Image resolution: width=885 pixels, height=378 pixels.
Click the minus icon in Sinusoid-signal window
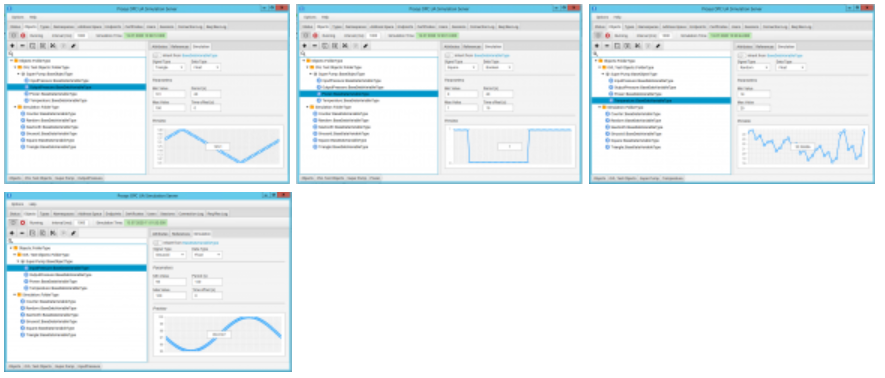coord(22,233)
